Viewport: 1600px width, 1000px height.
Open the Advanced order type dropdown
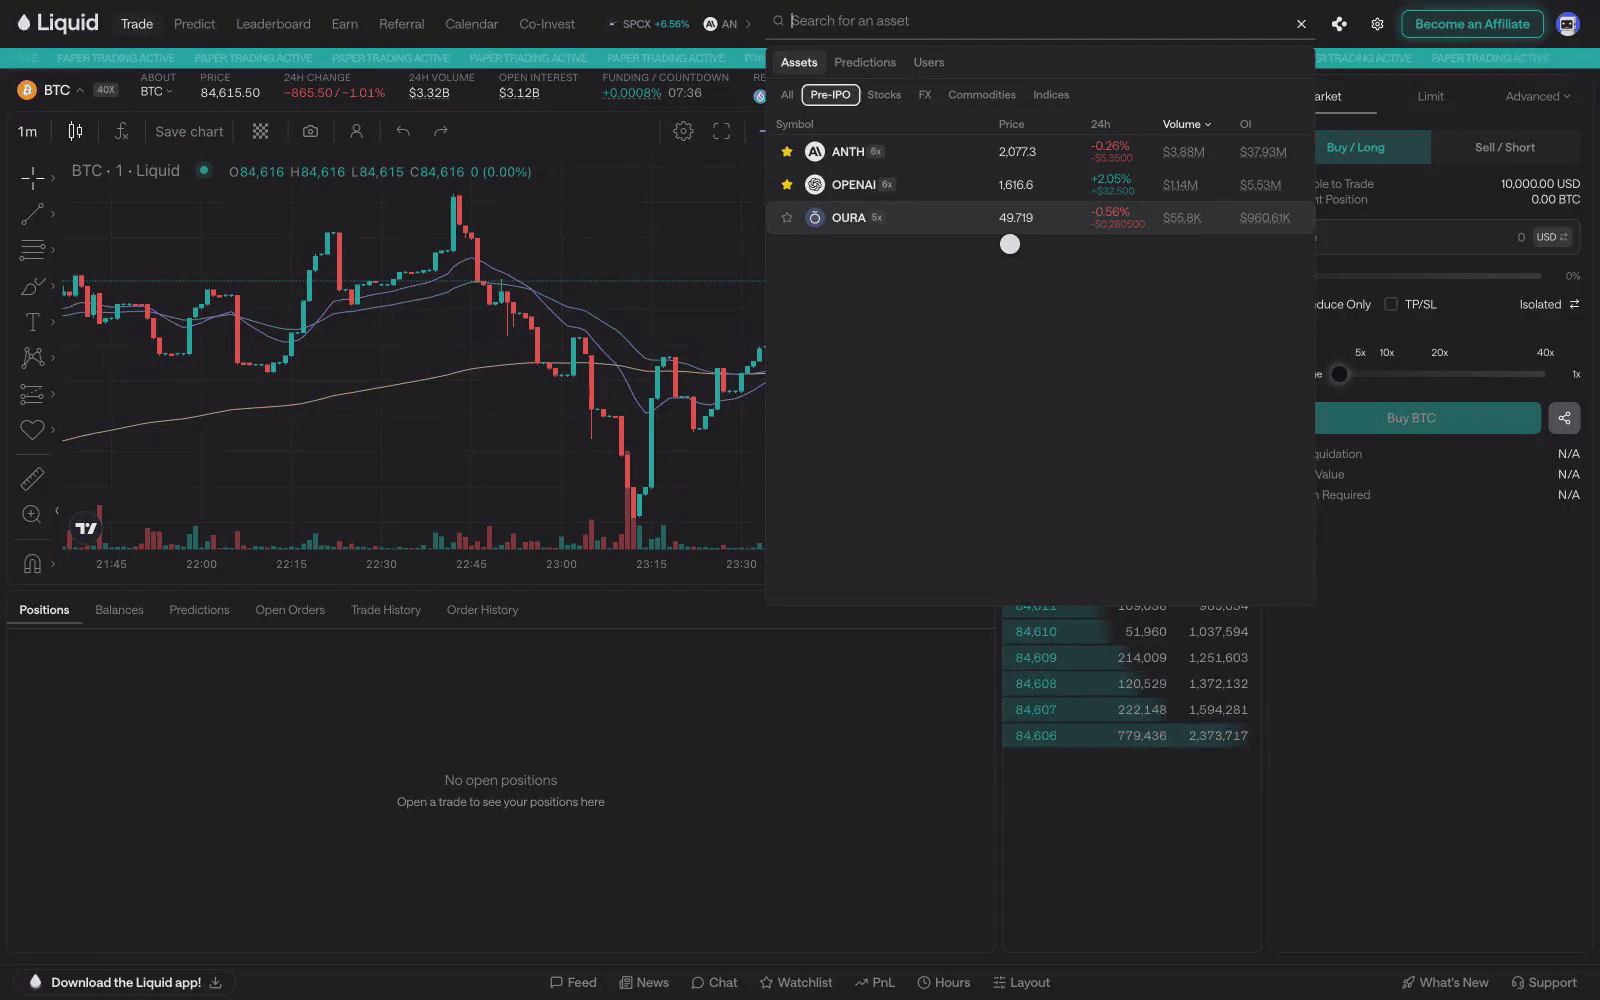pos(1537,97)
